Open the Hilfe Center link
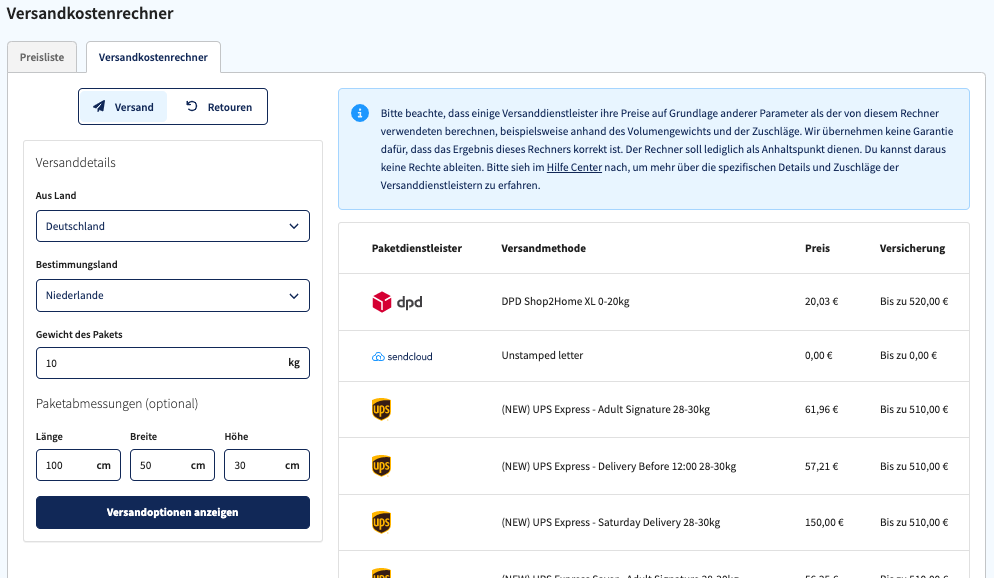This screenshot has height=578, width=994. pos(574,167)
